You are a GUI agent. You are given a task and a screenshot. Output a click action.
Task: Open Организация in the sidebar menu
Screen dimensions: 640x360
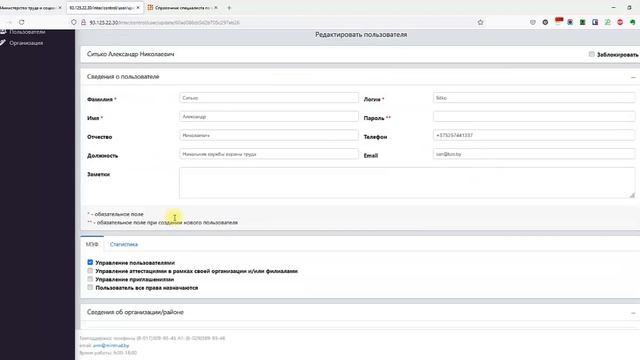(26, 43)
